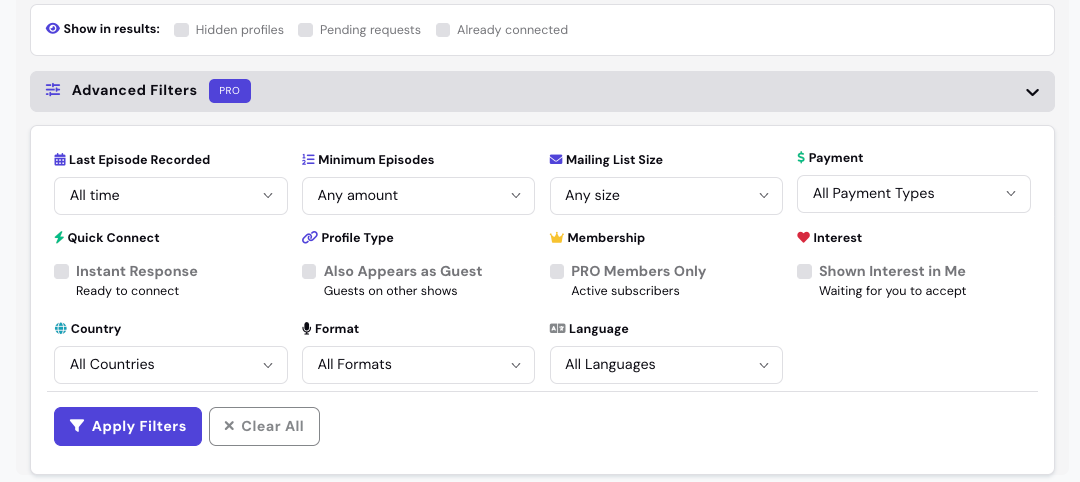Enable Shown Interest in Me filter
The image size is (1080, 482).
tap(804, 271)
